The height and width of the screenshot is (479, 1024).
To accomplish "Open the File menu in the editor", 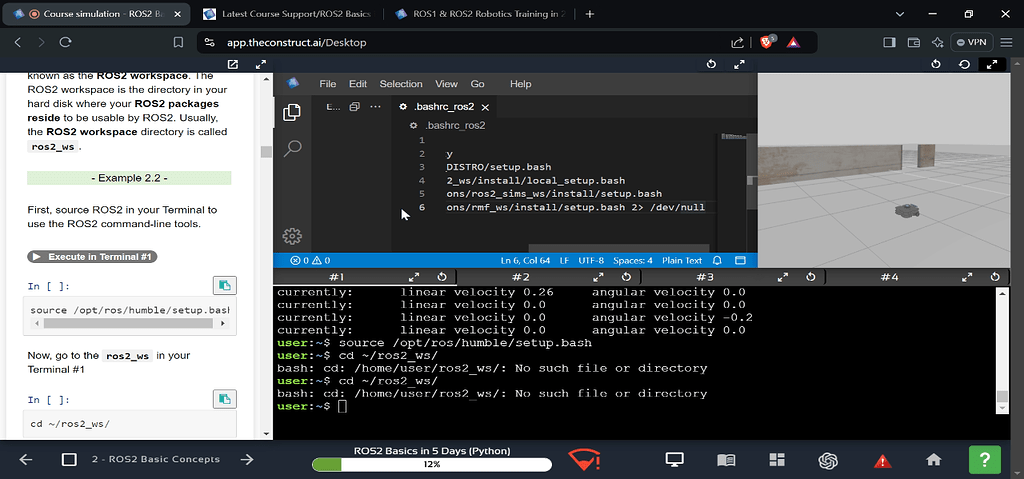I will click(x=327, y=84).
